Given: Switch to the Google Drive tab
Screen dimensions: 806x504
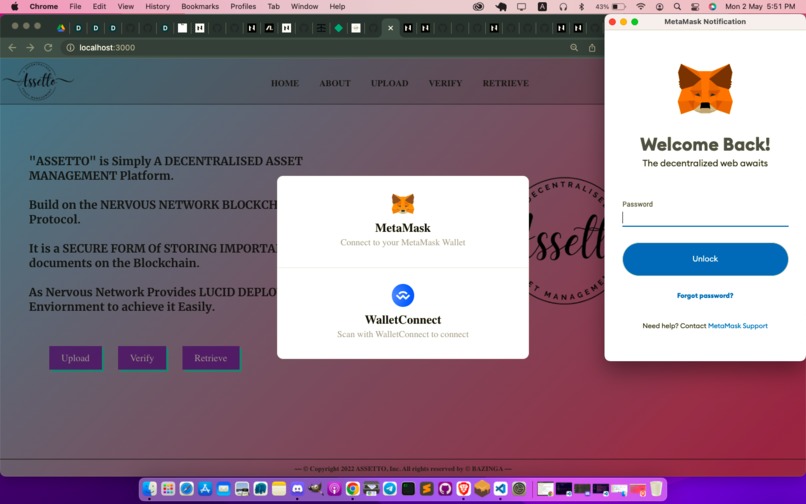Looking at the screenshot, I should [61, 28].
